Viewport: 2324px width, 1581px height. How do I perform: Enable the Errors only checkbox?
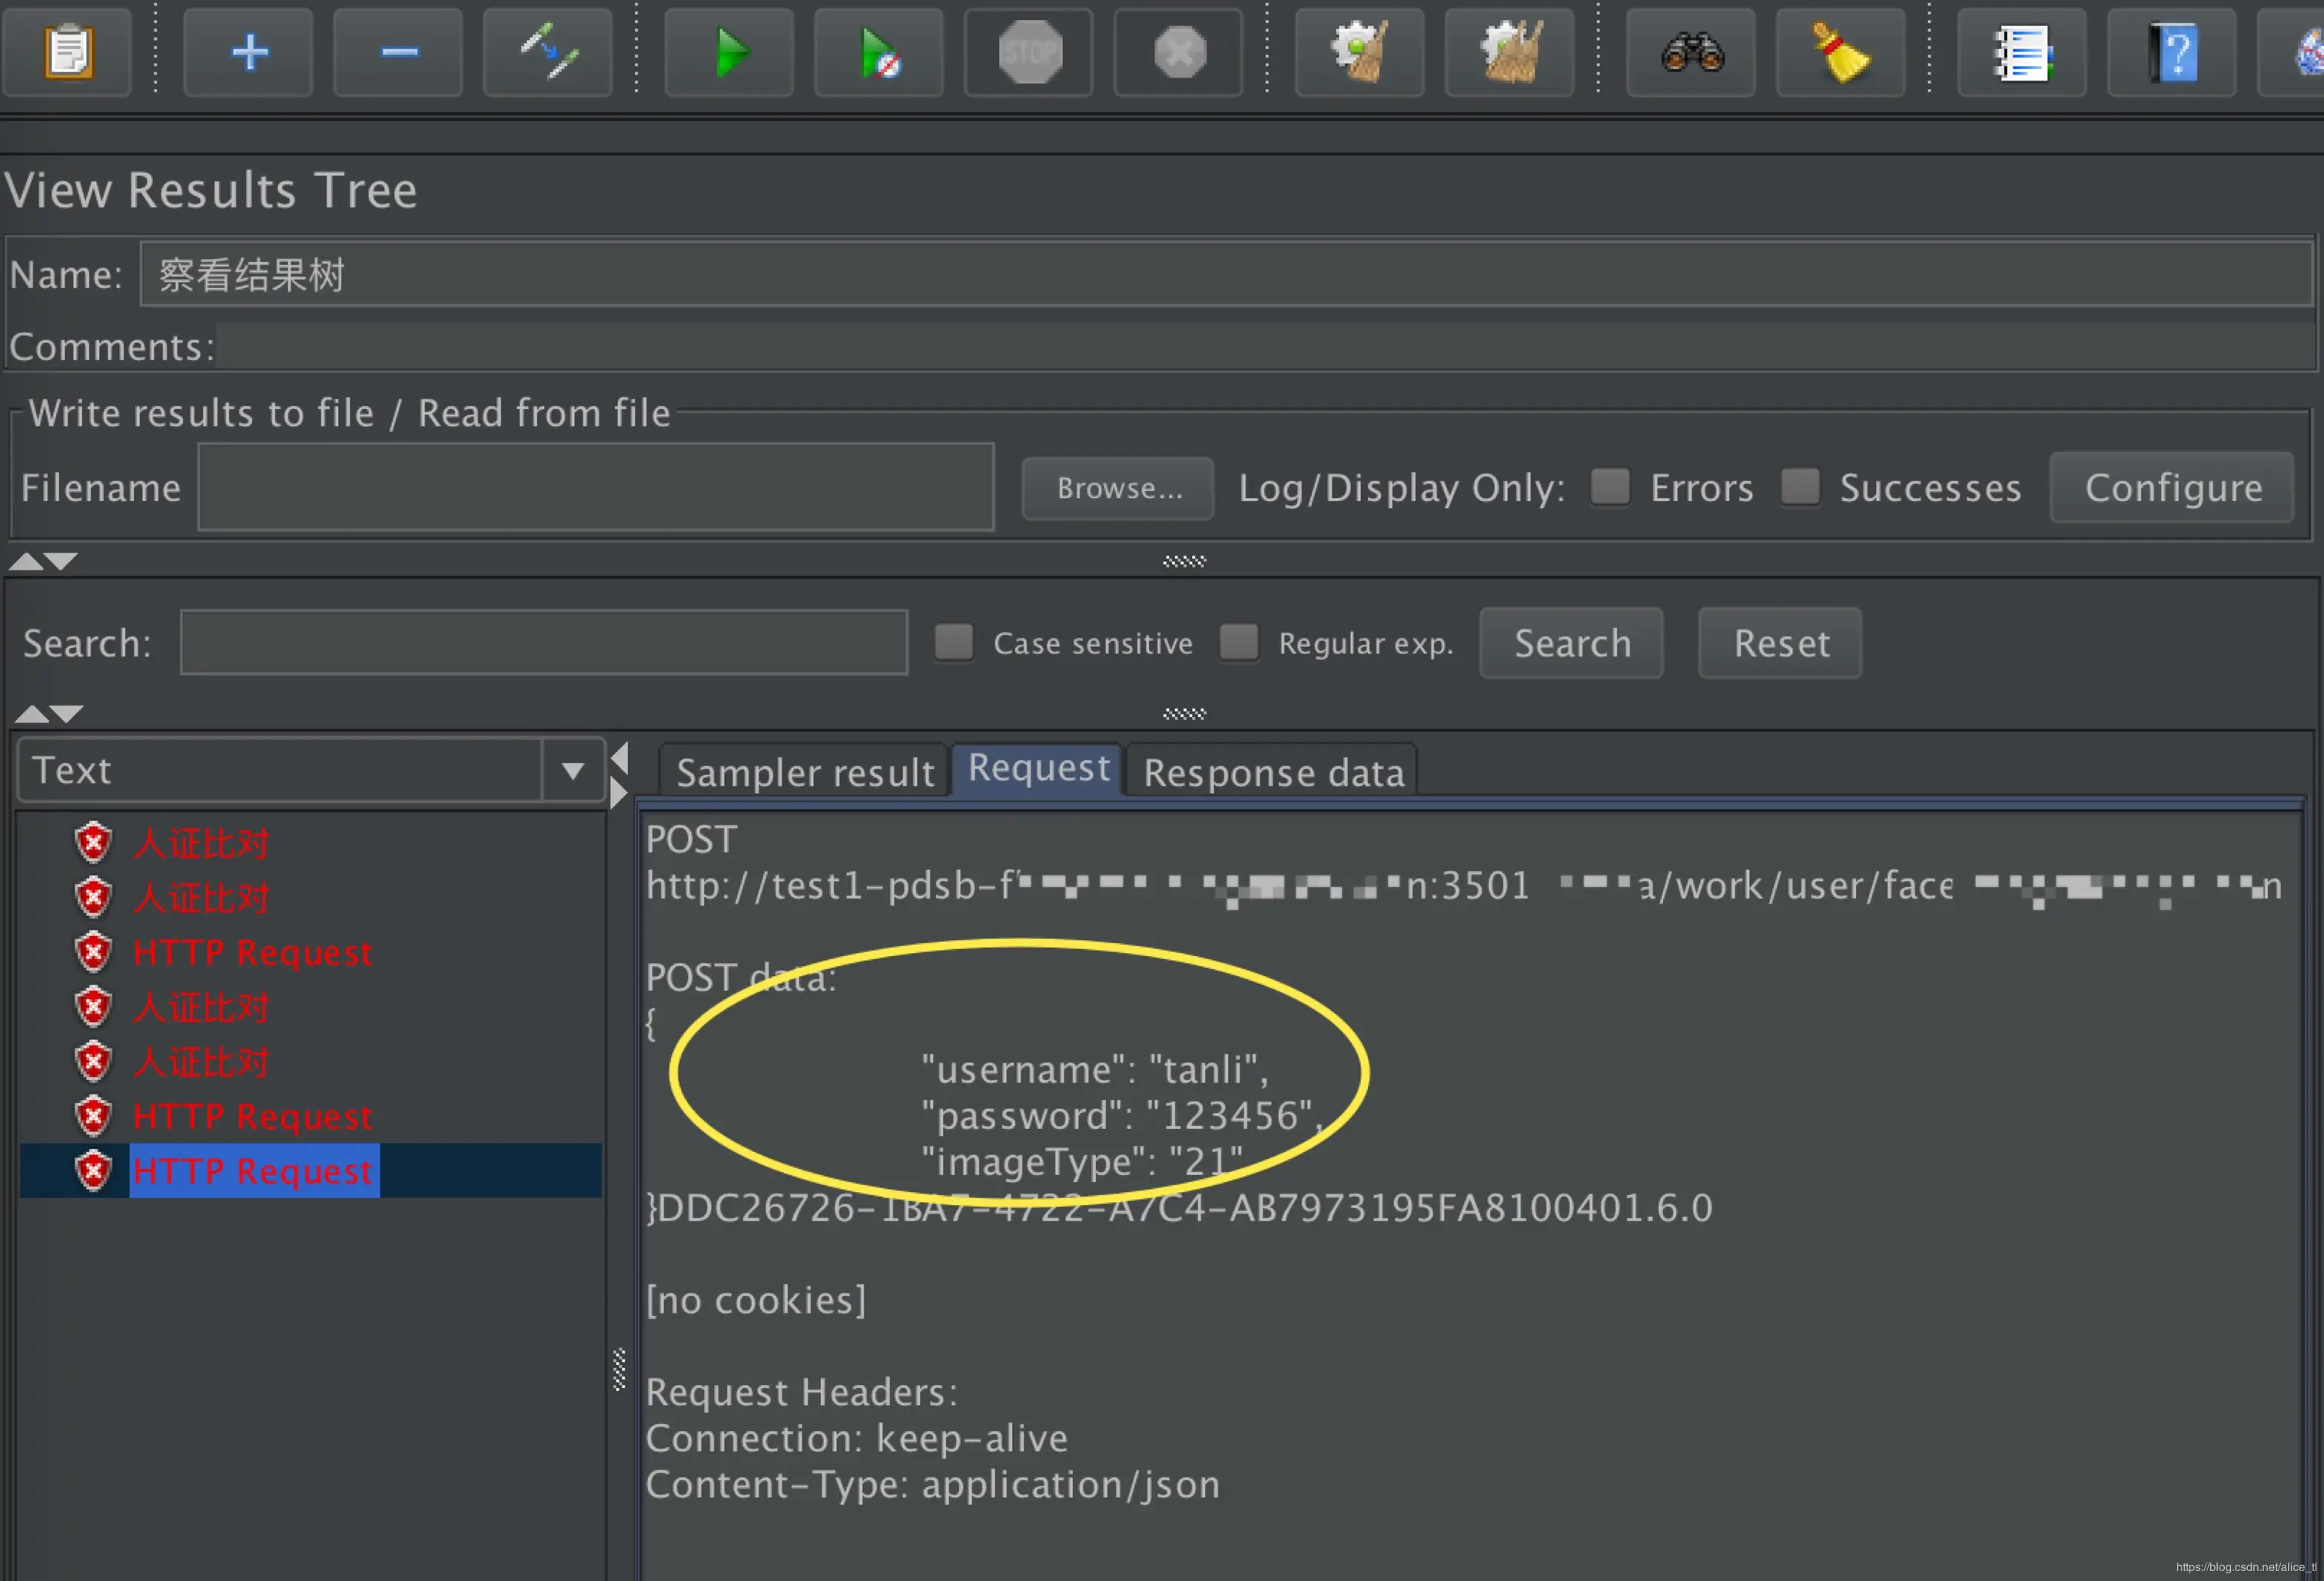point(1610,487)
